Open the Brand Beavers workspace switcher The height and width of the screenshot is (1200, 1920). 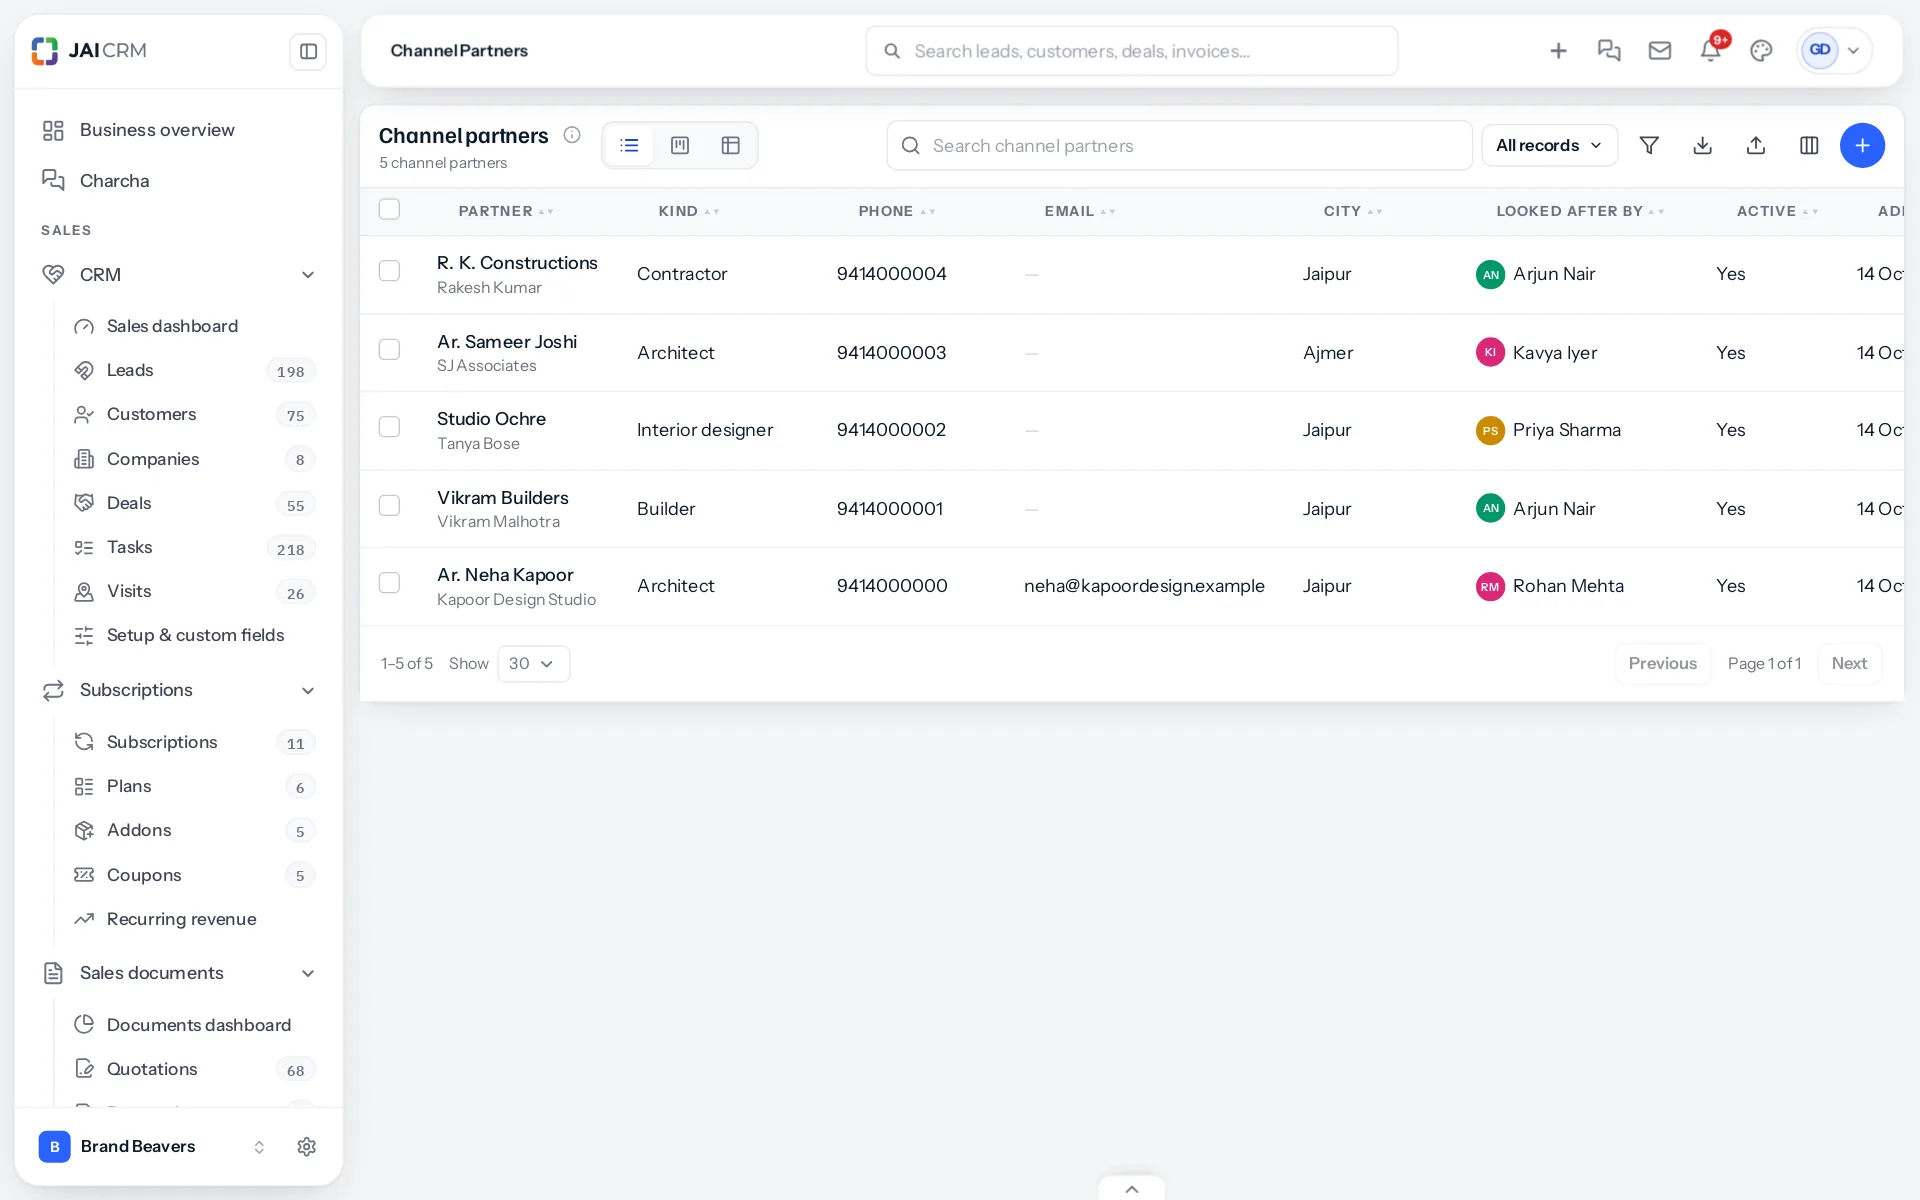152,1147
